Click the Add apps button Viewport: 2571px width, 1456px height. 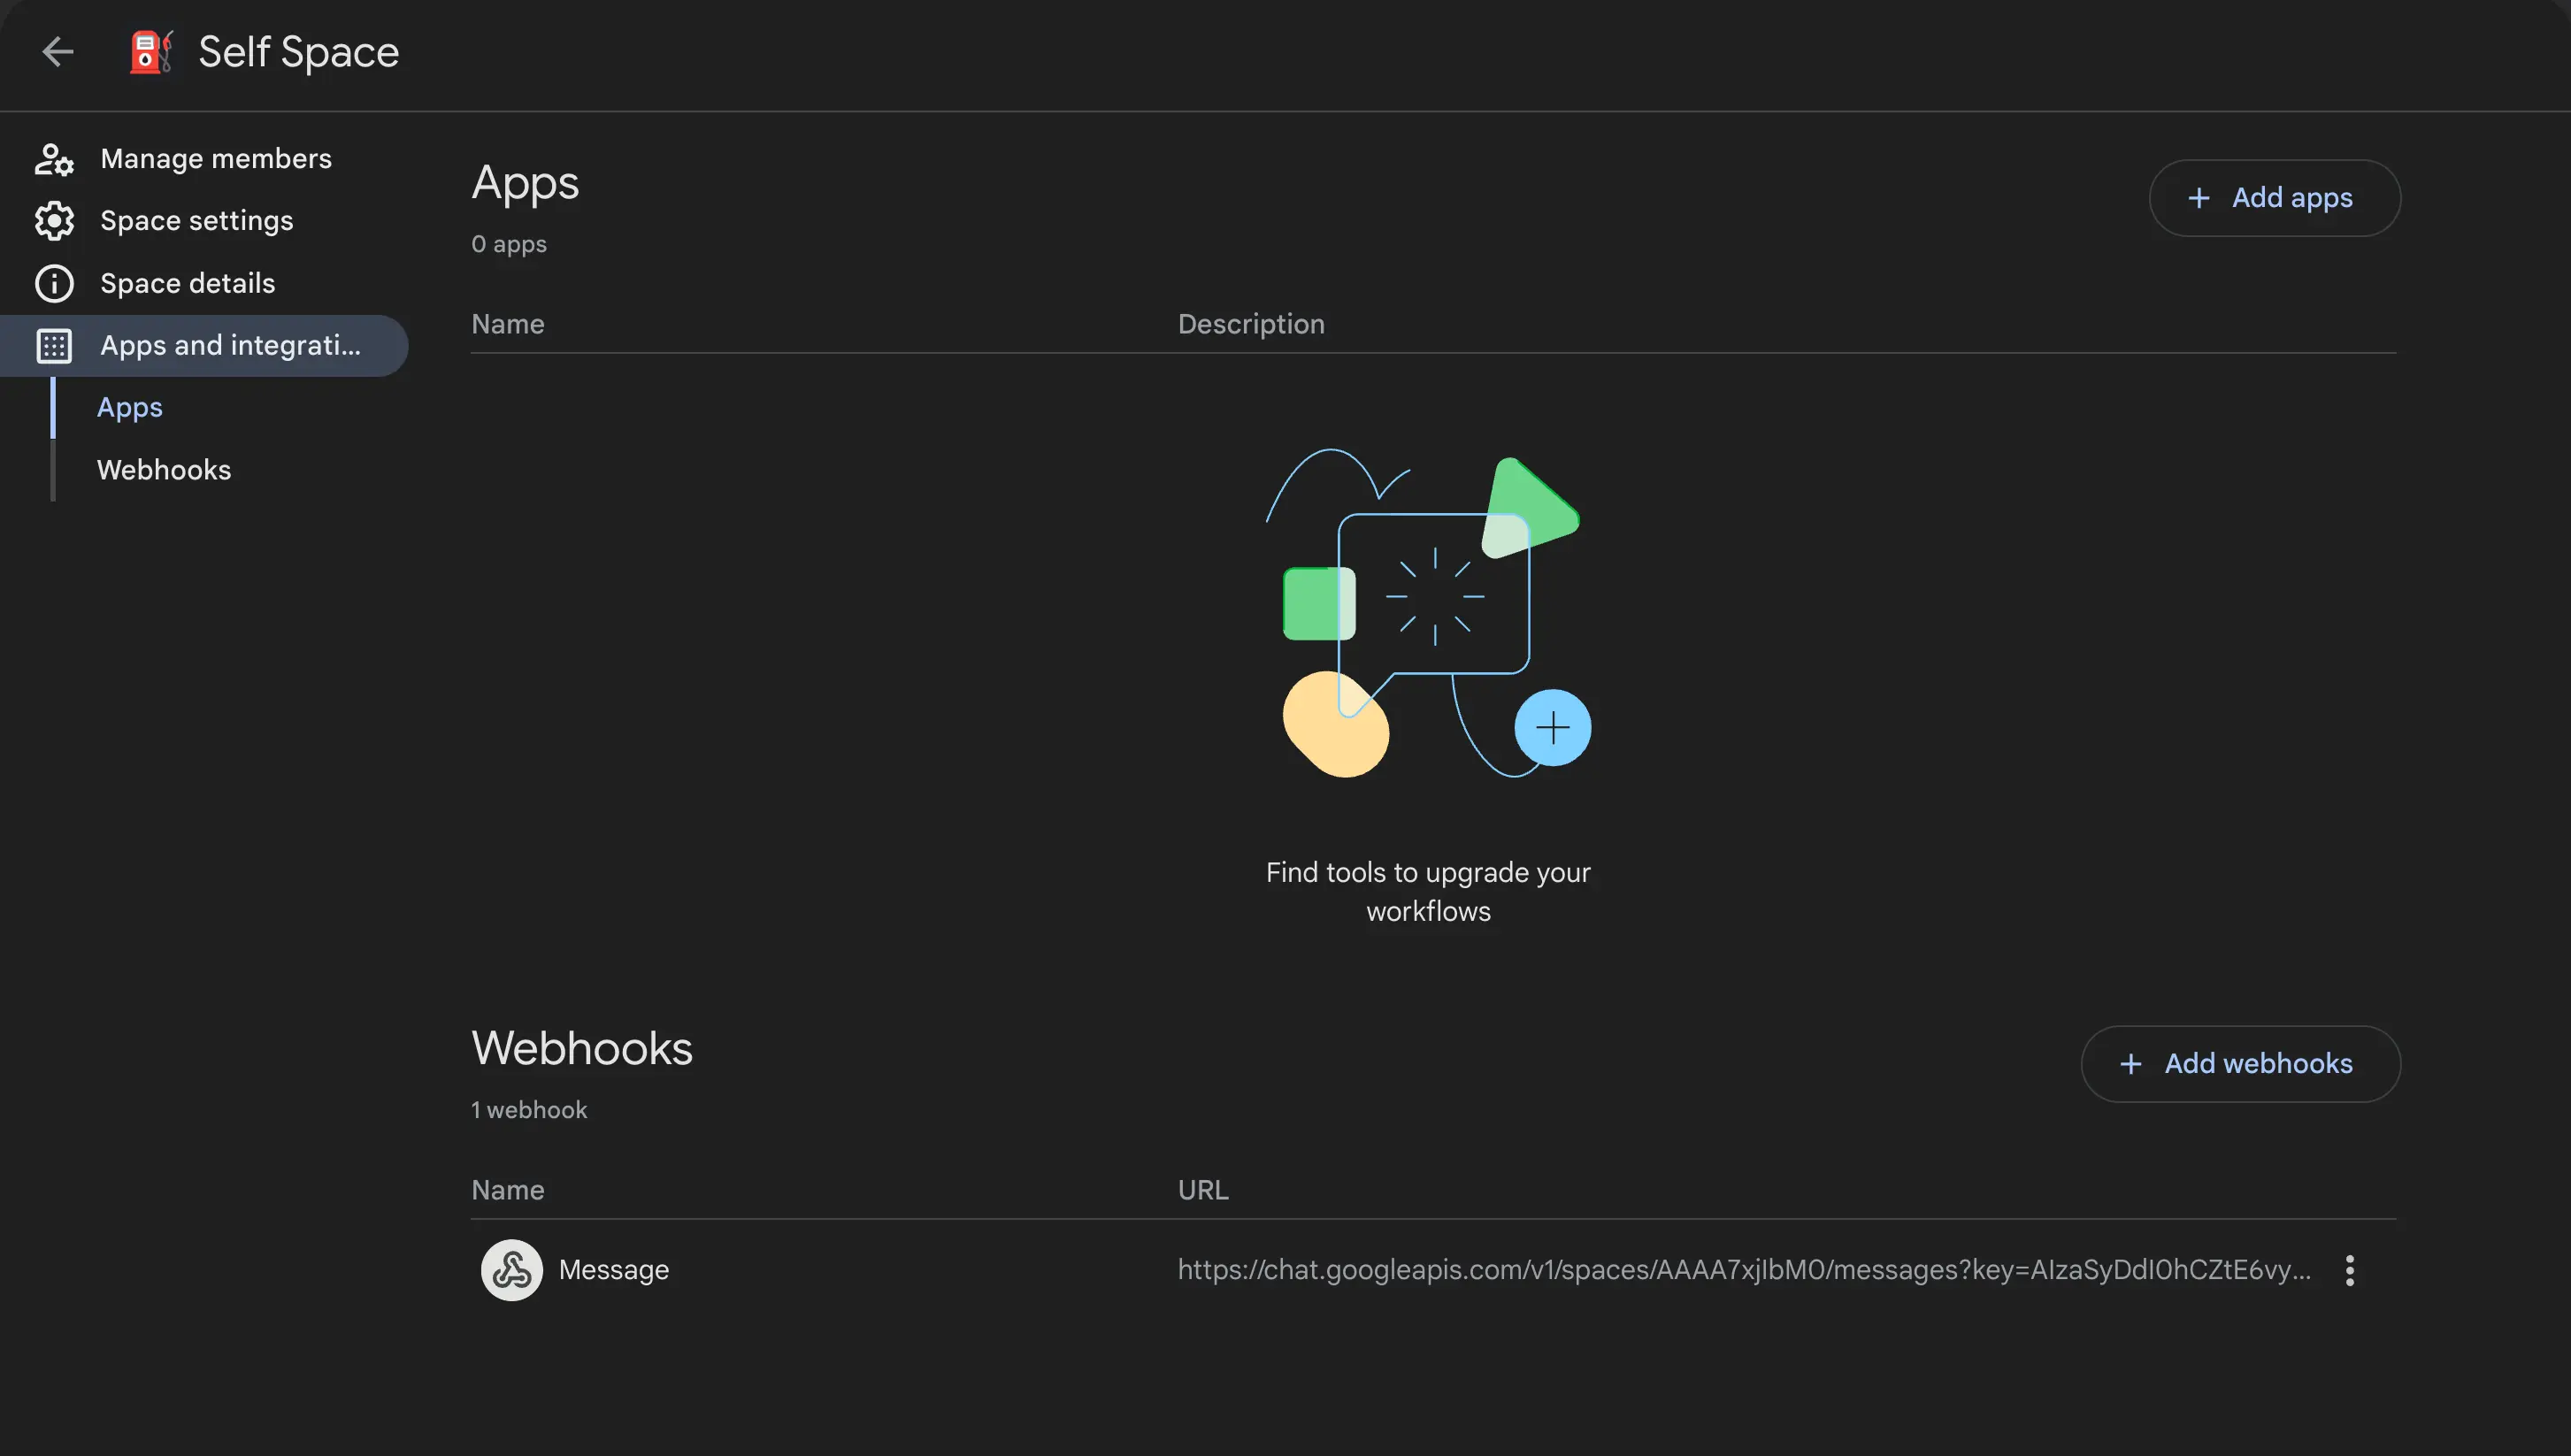[2275, 198]
